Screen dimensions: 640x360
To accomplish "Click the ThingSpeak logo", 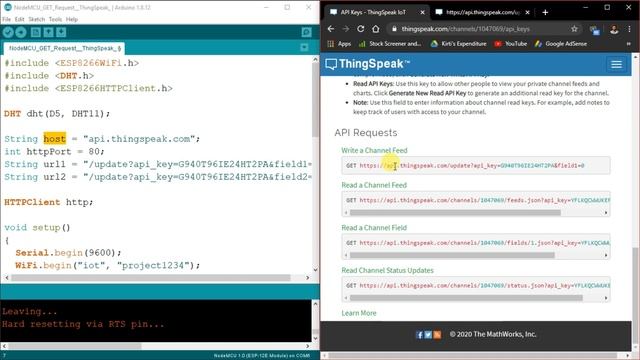I will tap(367, 64).
